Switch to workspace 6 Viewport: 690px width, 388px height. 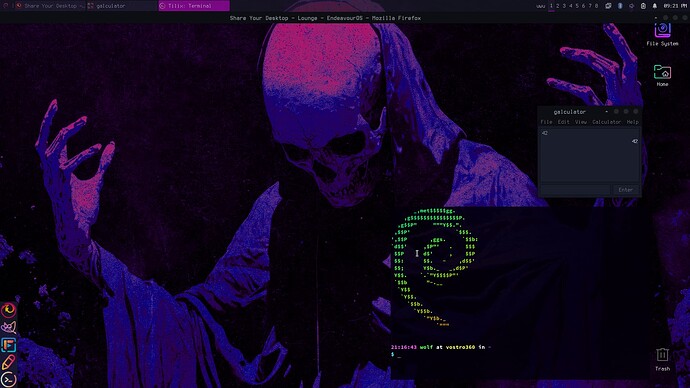click(584, 6)
